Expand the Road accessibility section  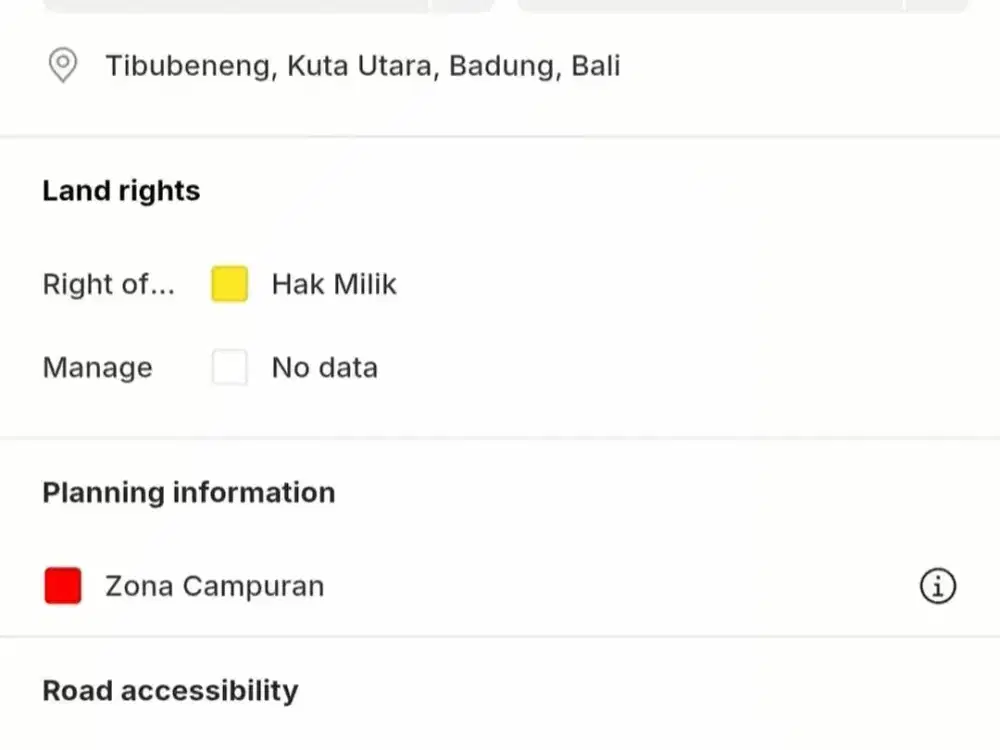pos(170,690)
